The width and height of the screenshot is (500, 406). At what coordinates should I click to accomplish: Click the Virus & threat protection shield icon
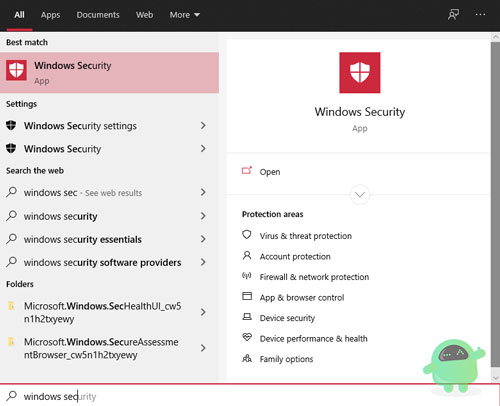pyautogui.click(x=247, y=235)
